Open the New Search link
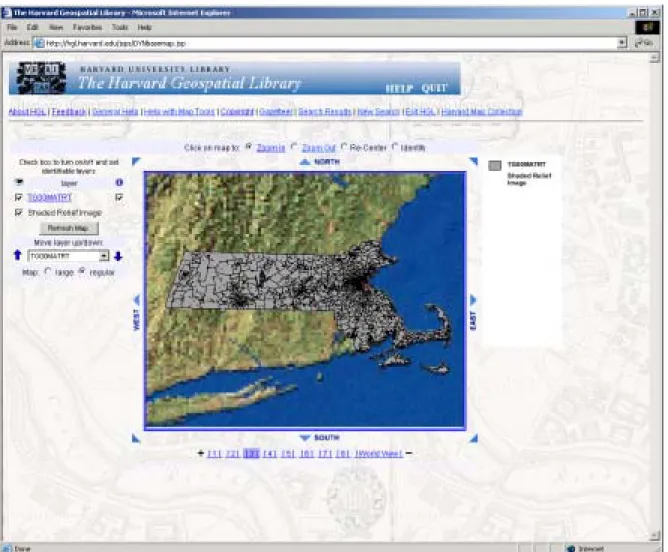668x552 pixels. [x=378, y=112]
